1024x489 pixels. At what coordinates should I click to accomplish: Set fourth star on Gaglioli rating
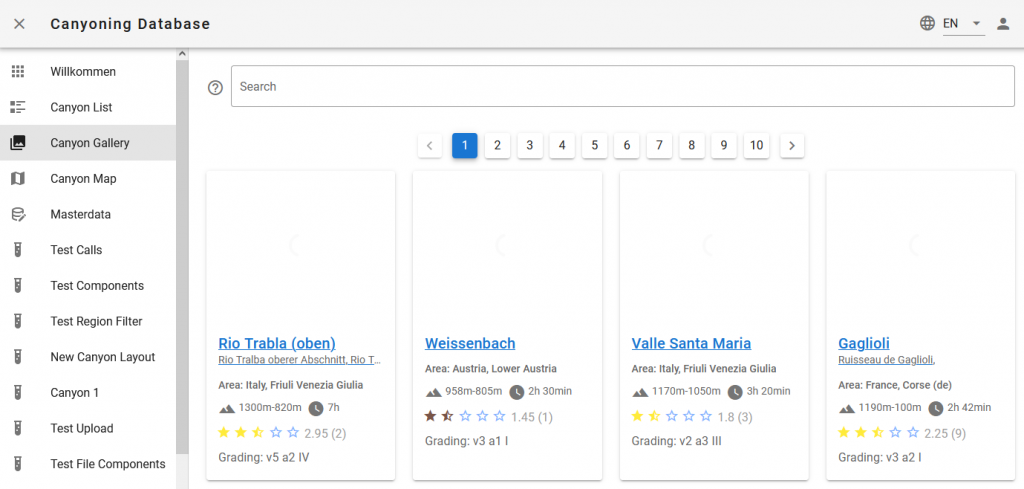pyautogui.click(x=895, y=433)
